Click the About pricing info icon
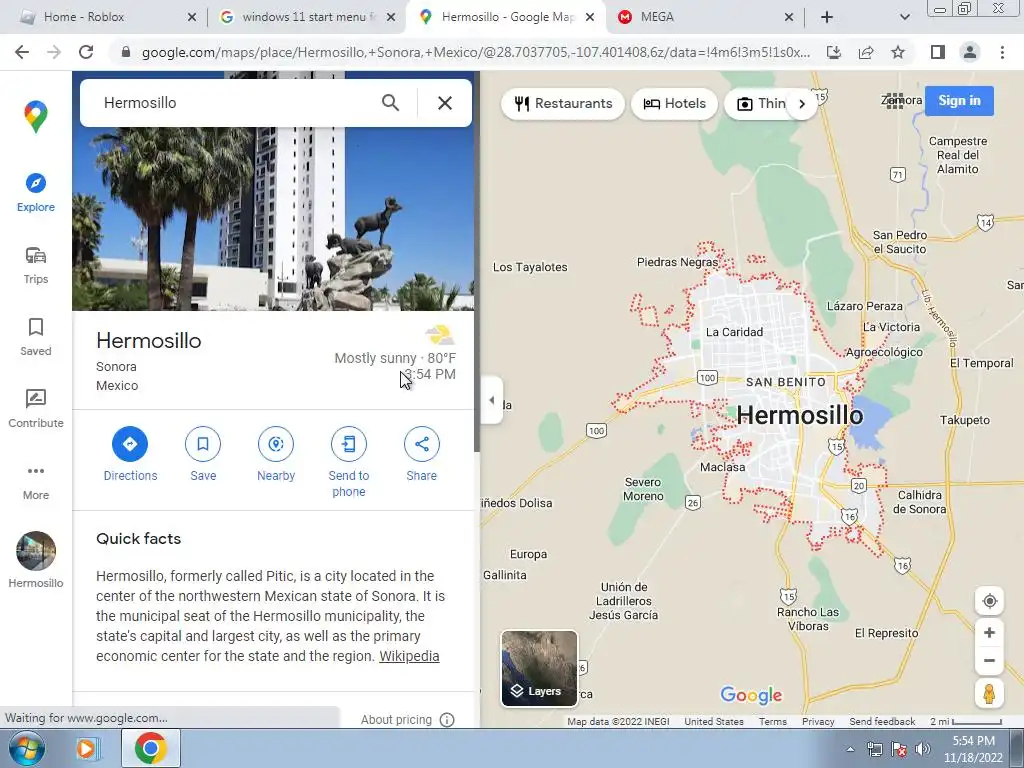This screenshot has height=768, width=1024. click(447, 720)
